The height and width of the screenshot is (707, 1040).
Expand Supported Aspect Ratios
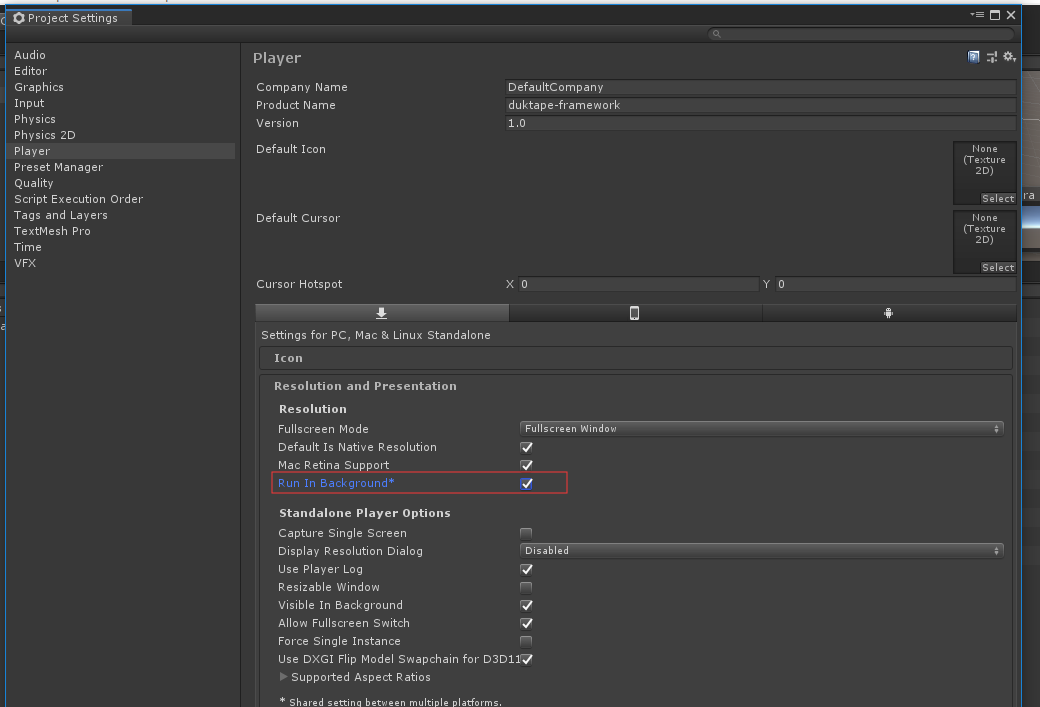[x=284, y=677]
